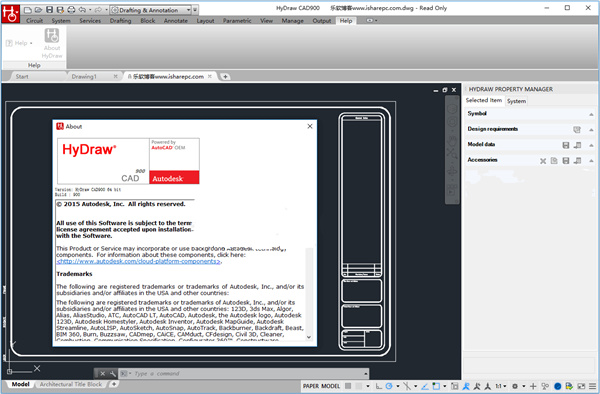Click the Open file folder icon
Screen dimensions: 600x394
pyautogui.click(x=38, y=10)
